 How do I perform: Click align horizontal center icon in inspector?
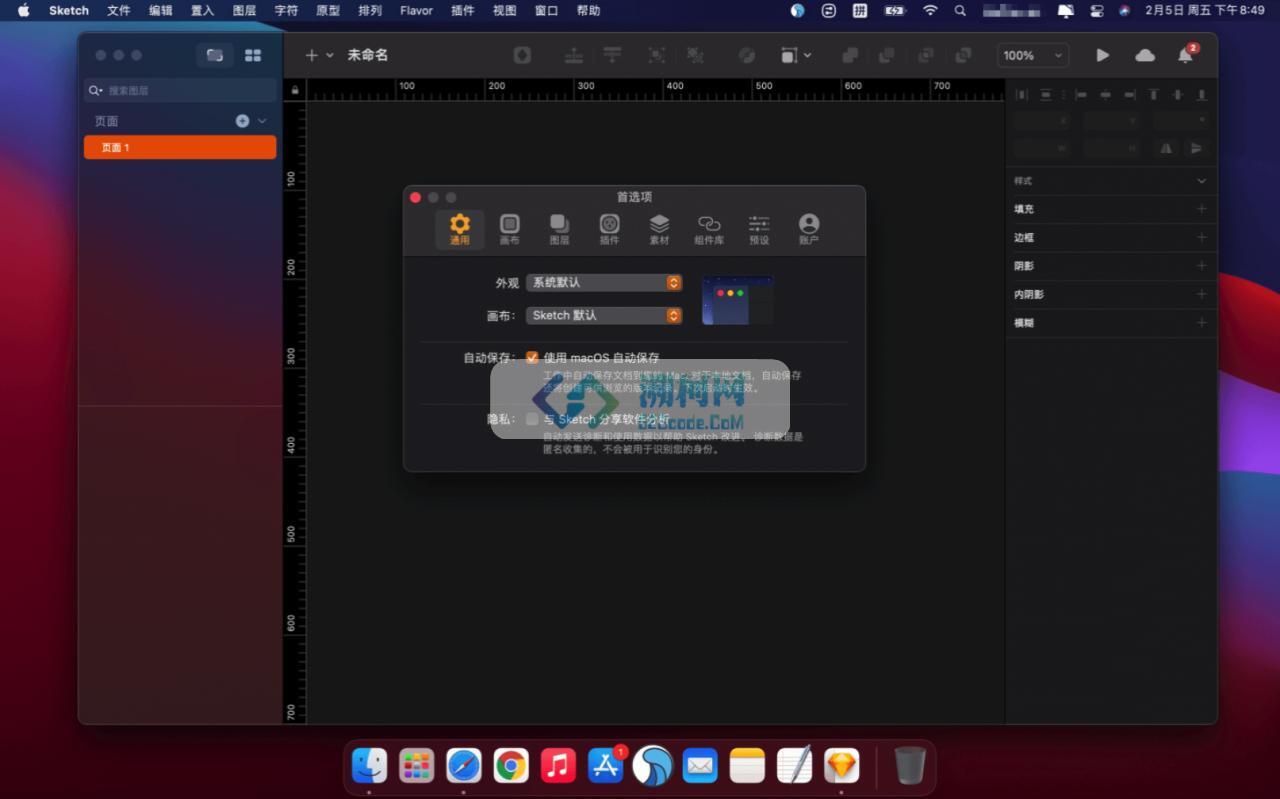coord(1105,95)
